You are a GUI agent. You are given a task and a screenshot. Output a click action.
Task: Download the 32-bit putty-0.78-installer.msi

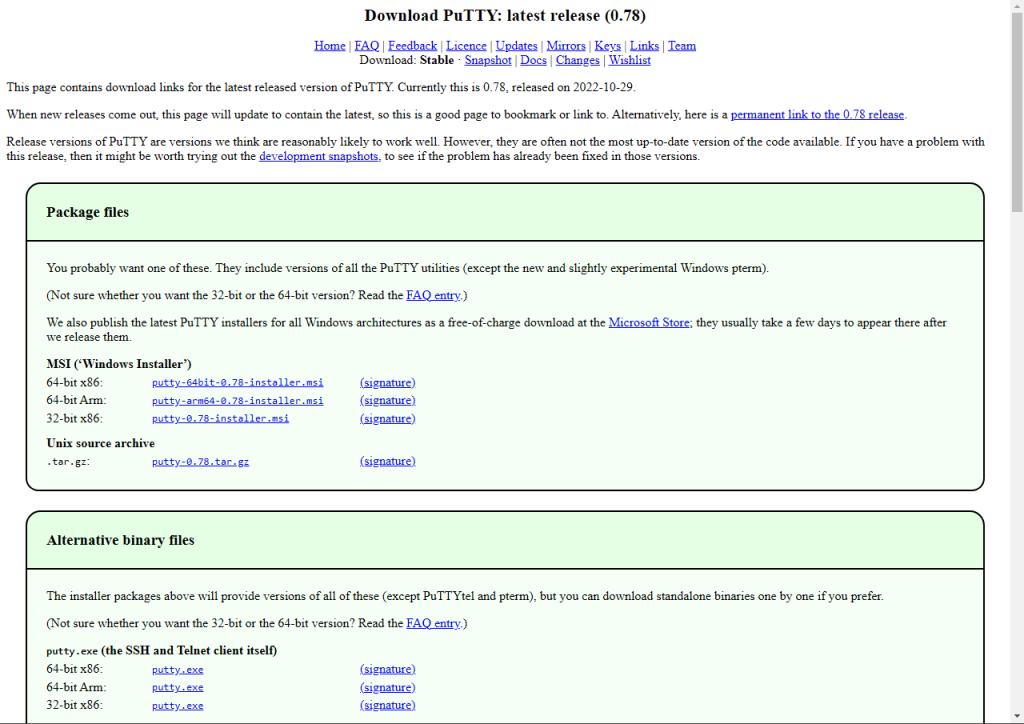220,418
